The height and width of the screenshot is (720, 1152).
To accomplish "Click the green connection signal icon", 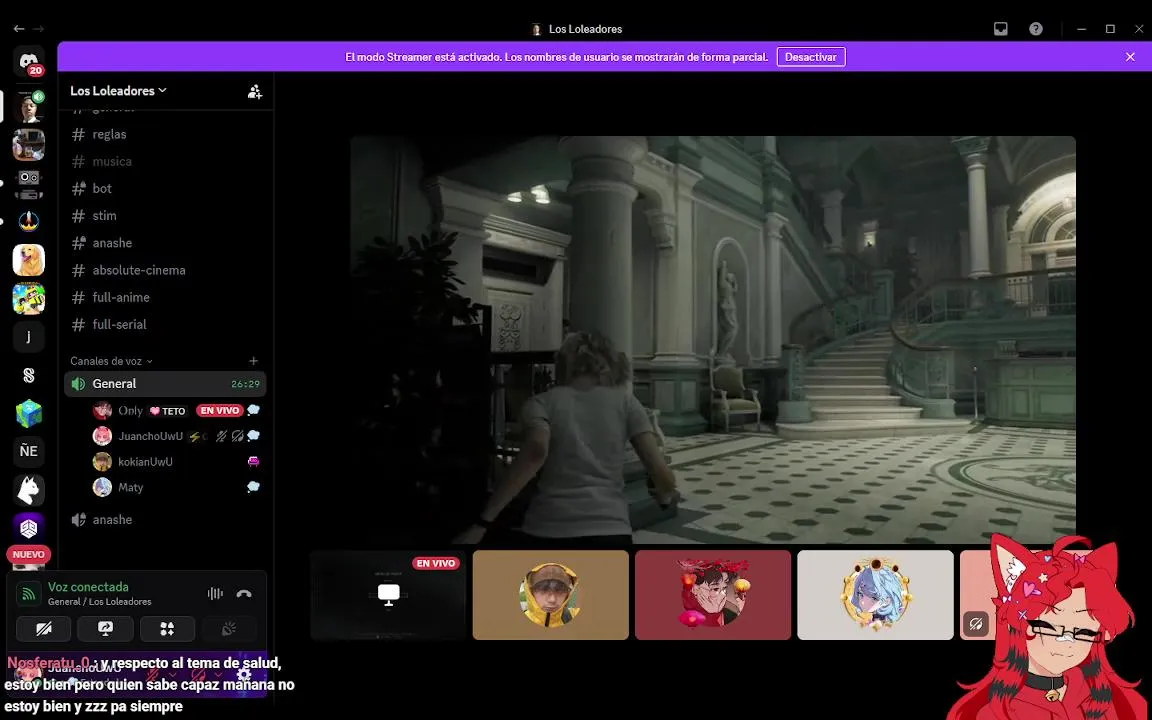I will pos(29,594).
